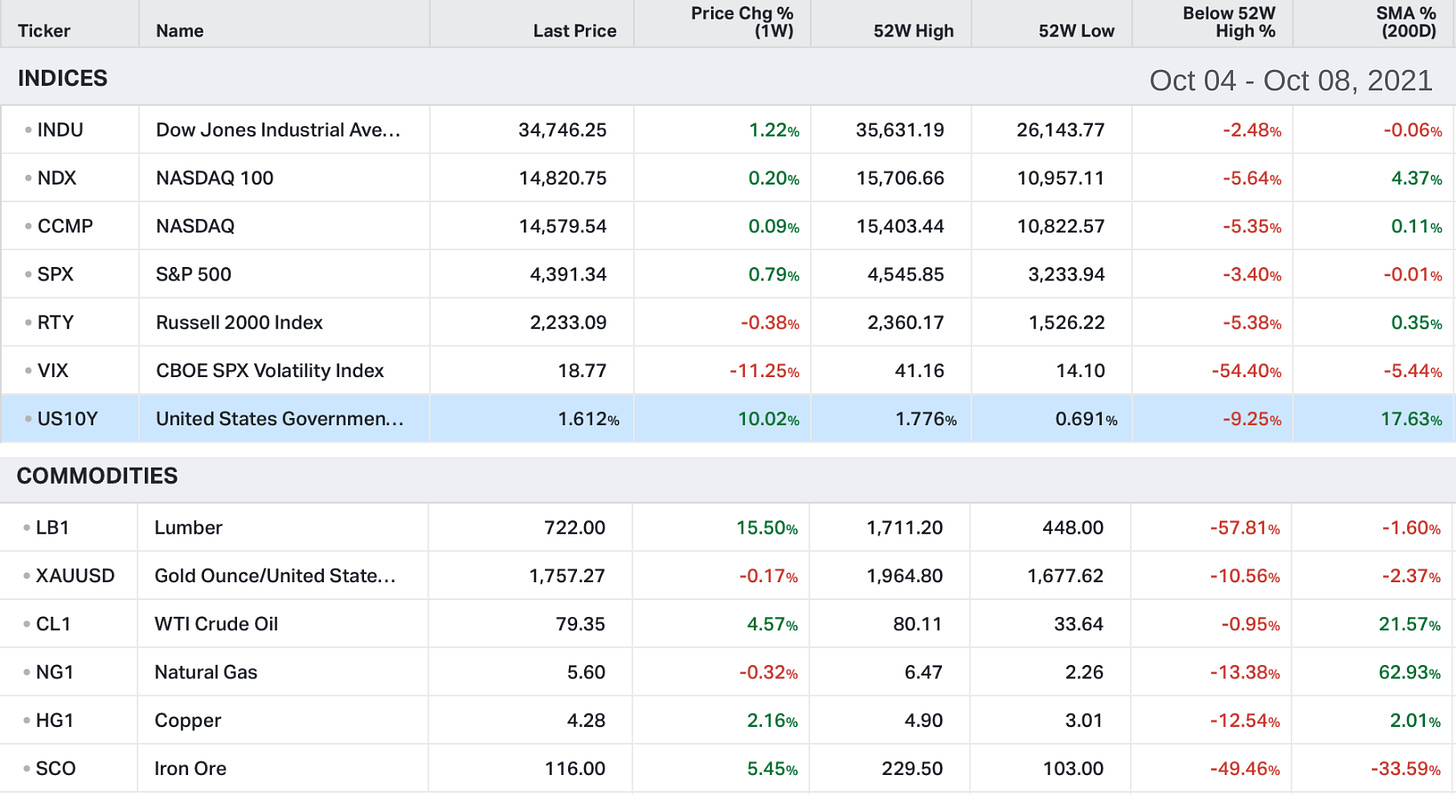Sort by Name column header
Image resolution: width=1456 pixels, height=805 pixels.
[x=180, y=31]
